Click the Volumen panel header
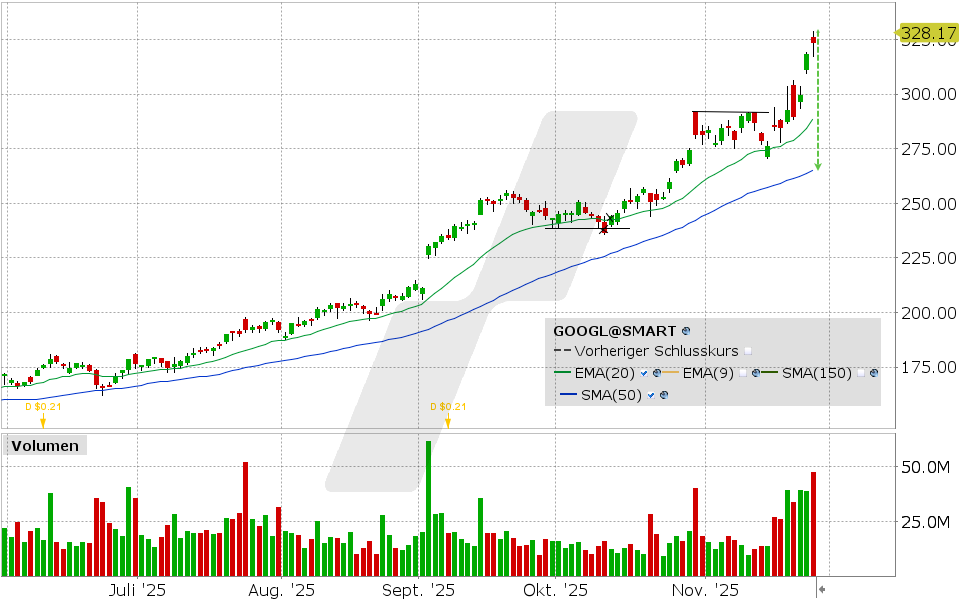The width and height of the screenshot is (960, 600). coord(44,446)
